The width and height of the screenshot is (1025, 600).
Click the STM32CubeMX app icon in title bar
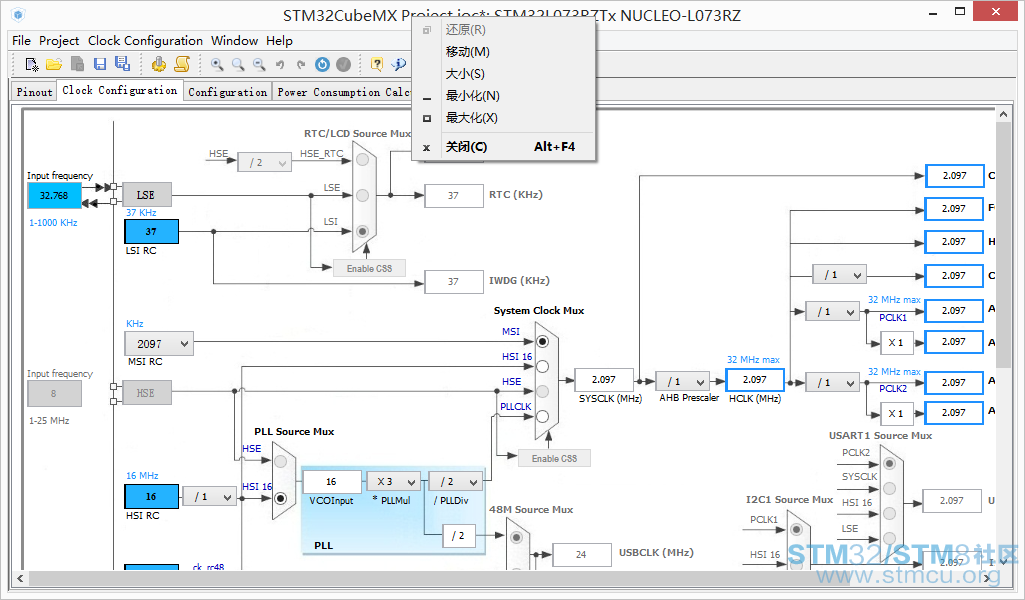pos(18,14)
